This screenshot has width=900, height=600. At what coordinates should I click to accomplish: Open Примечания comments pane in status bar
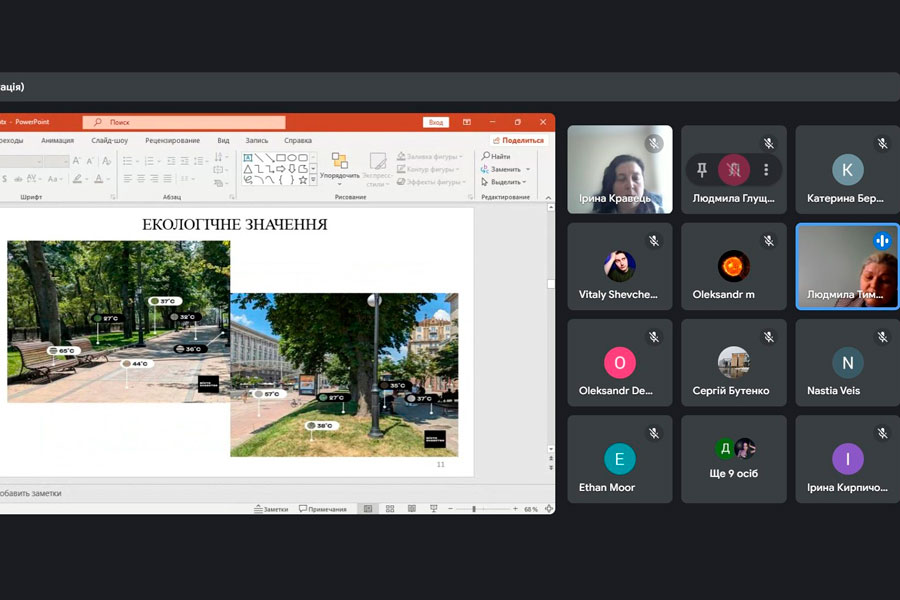point(322,509)
